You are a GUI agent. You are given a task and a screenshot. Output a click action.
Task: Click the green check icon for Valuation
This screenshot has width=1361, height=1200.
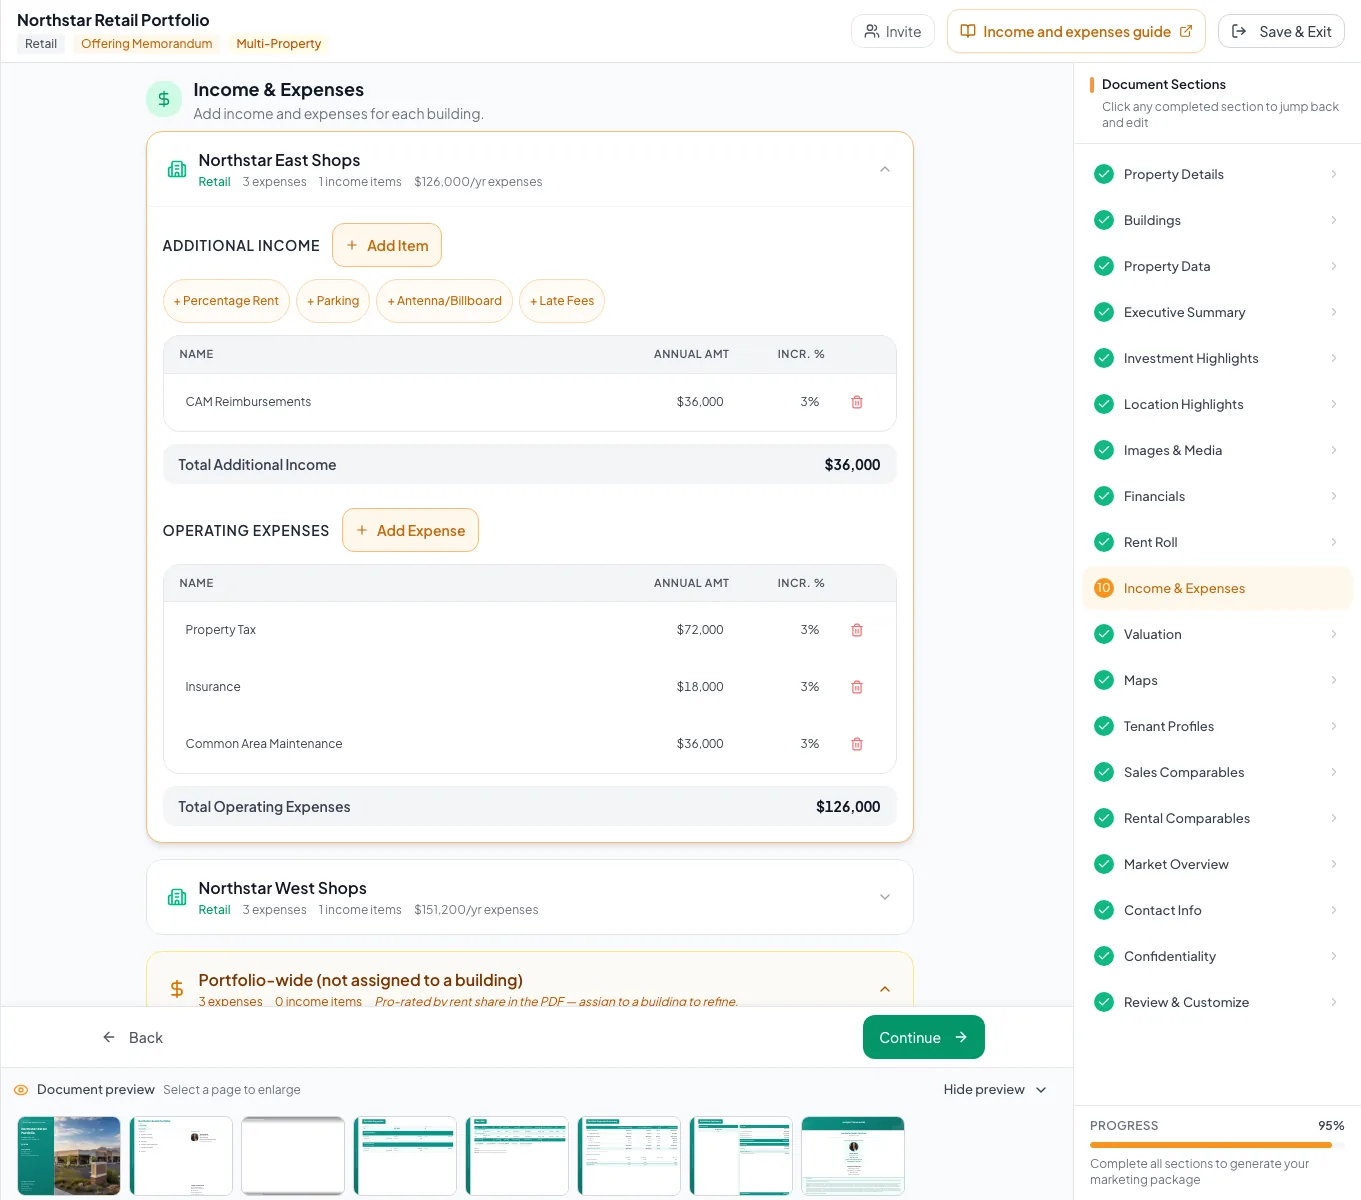[1104, 634]
